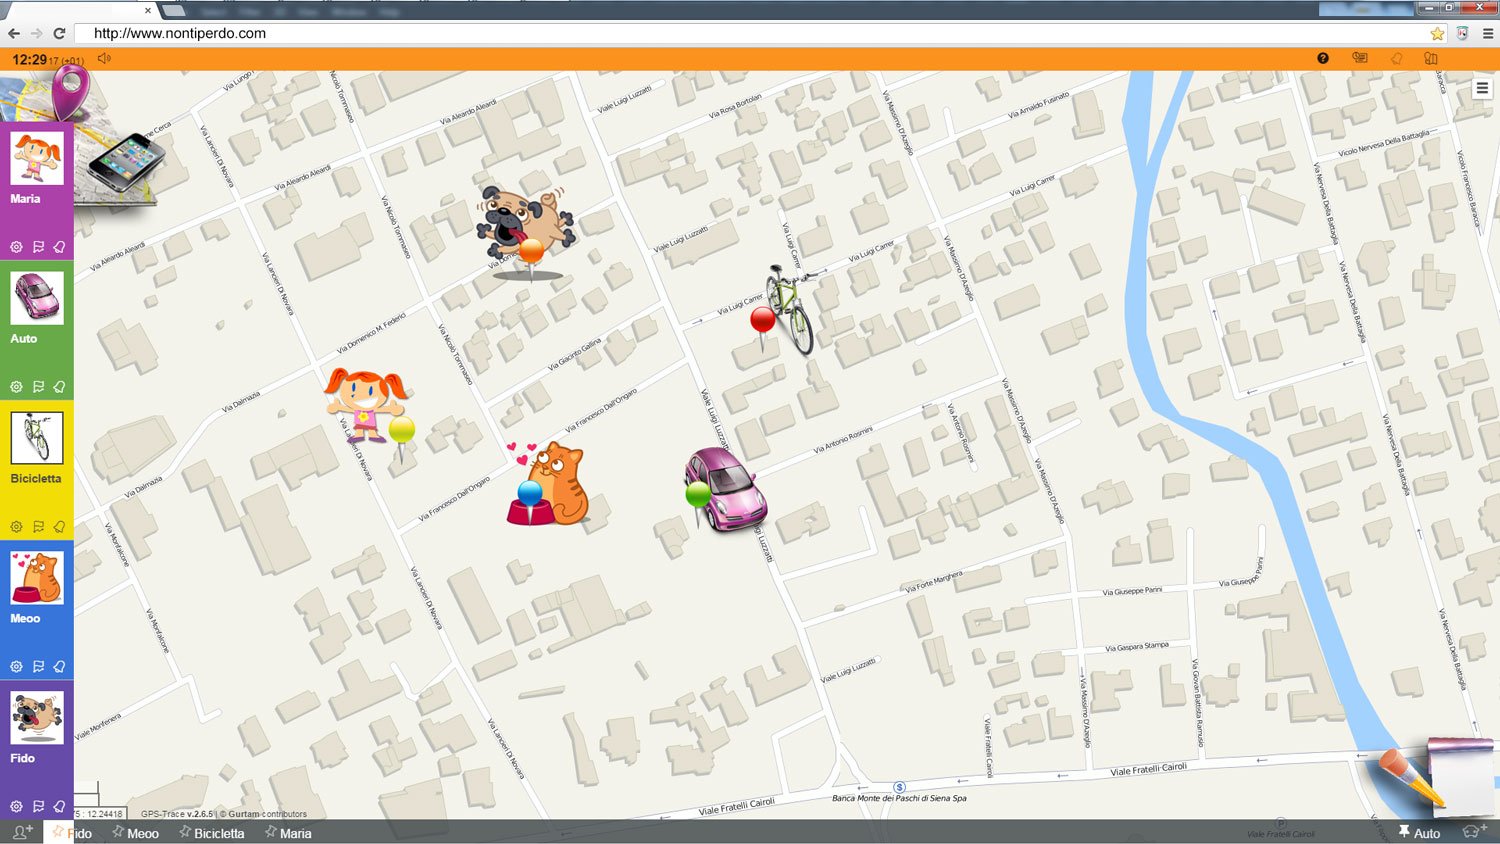Open settings gear on the Fido card
Screen dimensions: 1500x844
pyautogui.click(x=16, y=806)
